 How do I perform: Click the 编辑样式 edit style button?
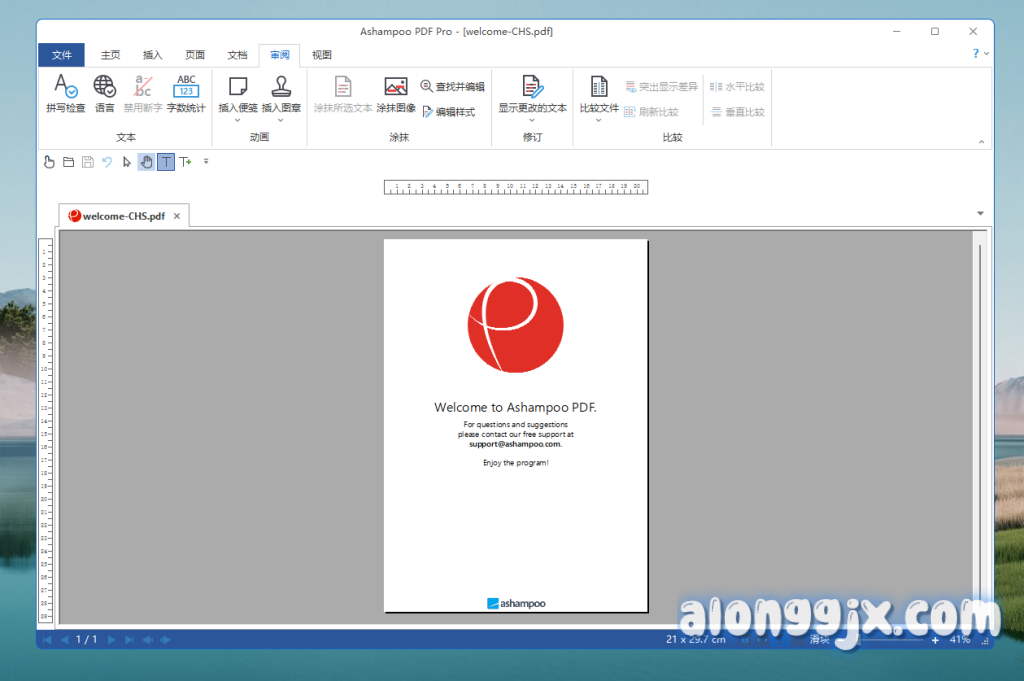pos(448,112)
